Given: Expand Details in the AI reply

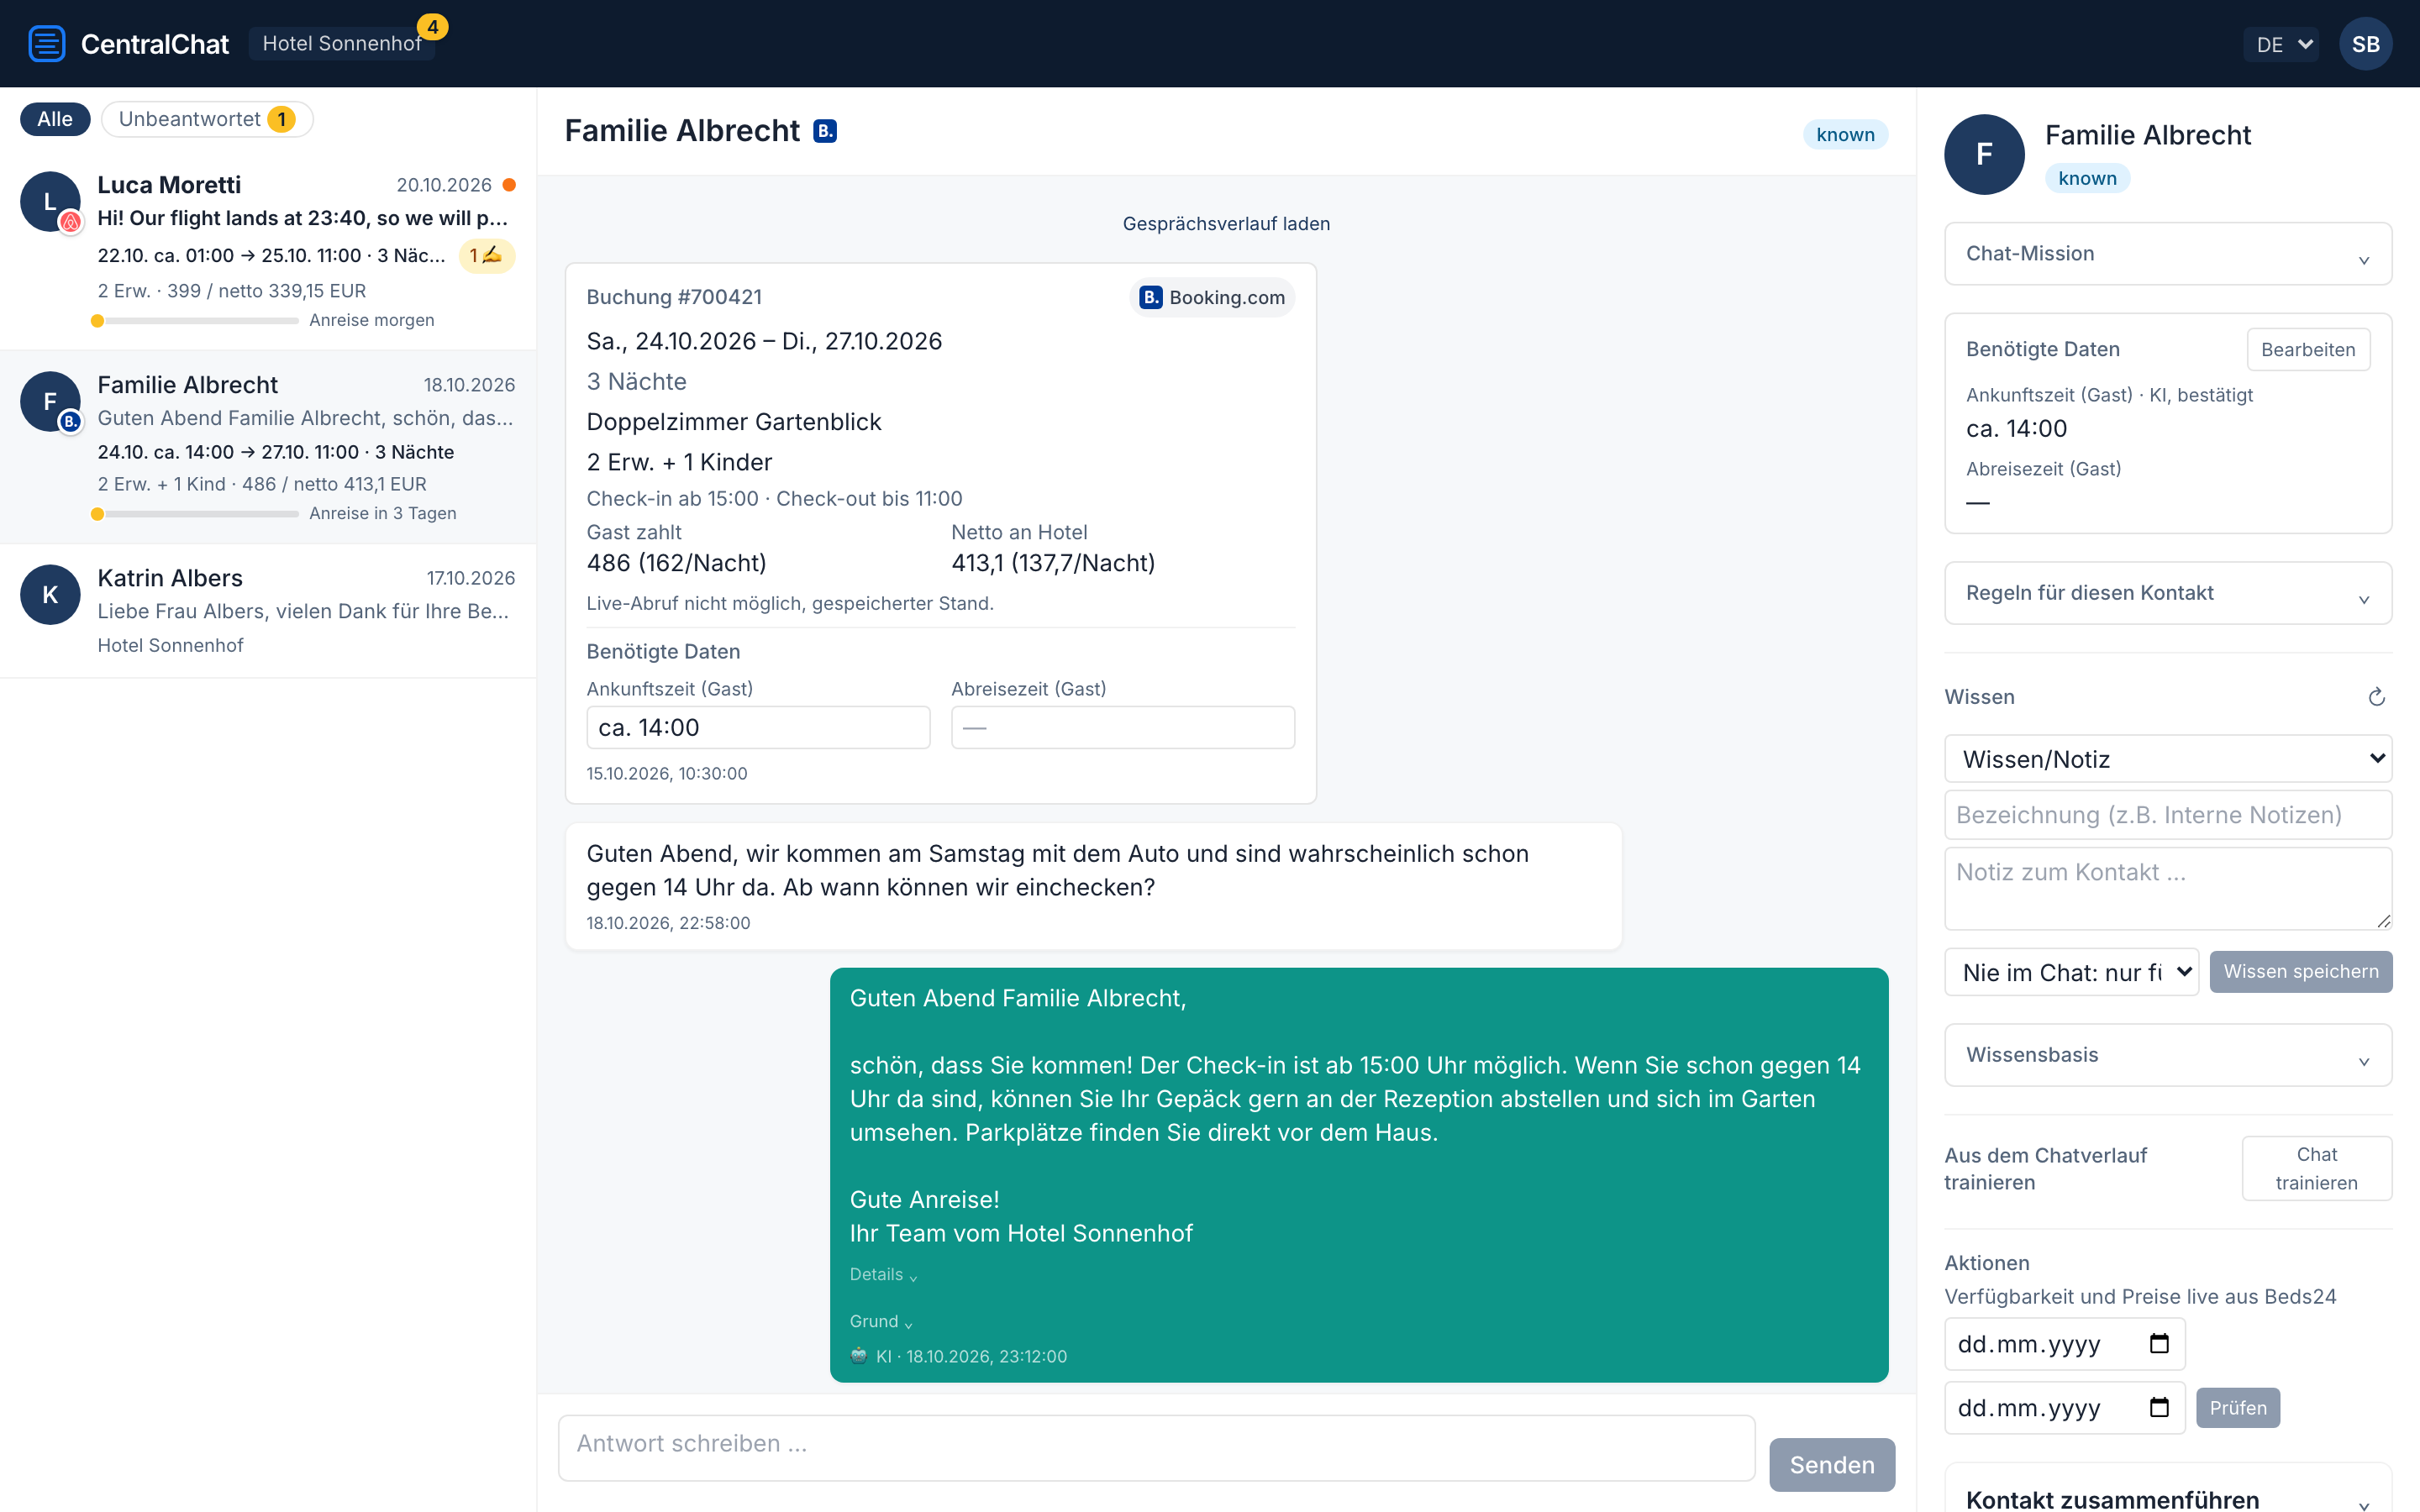Looking at the screenshot, I should (883, 1274).
